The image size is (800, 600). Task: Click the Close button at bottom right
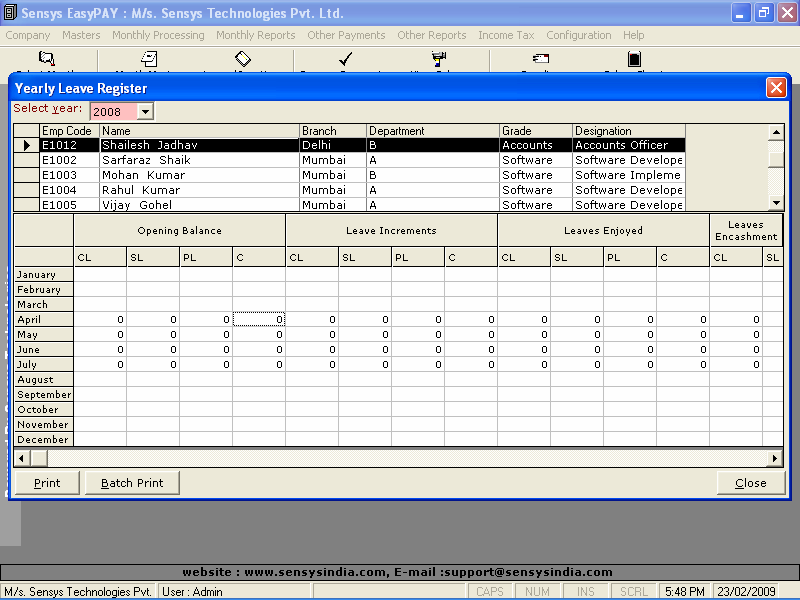[x=751, y=483]
